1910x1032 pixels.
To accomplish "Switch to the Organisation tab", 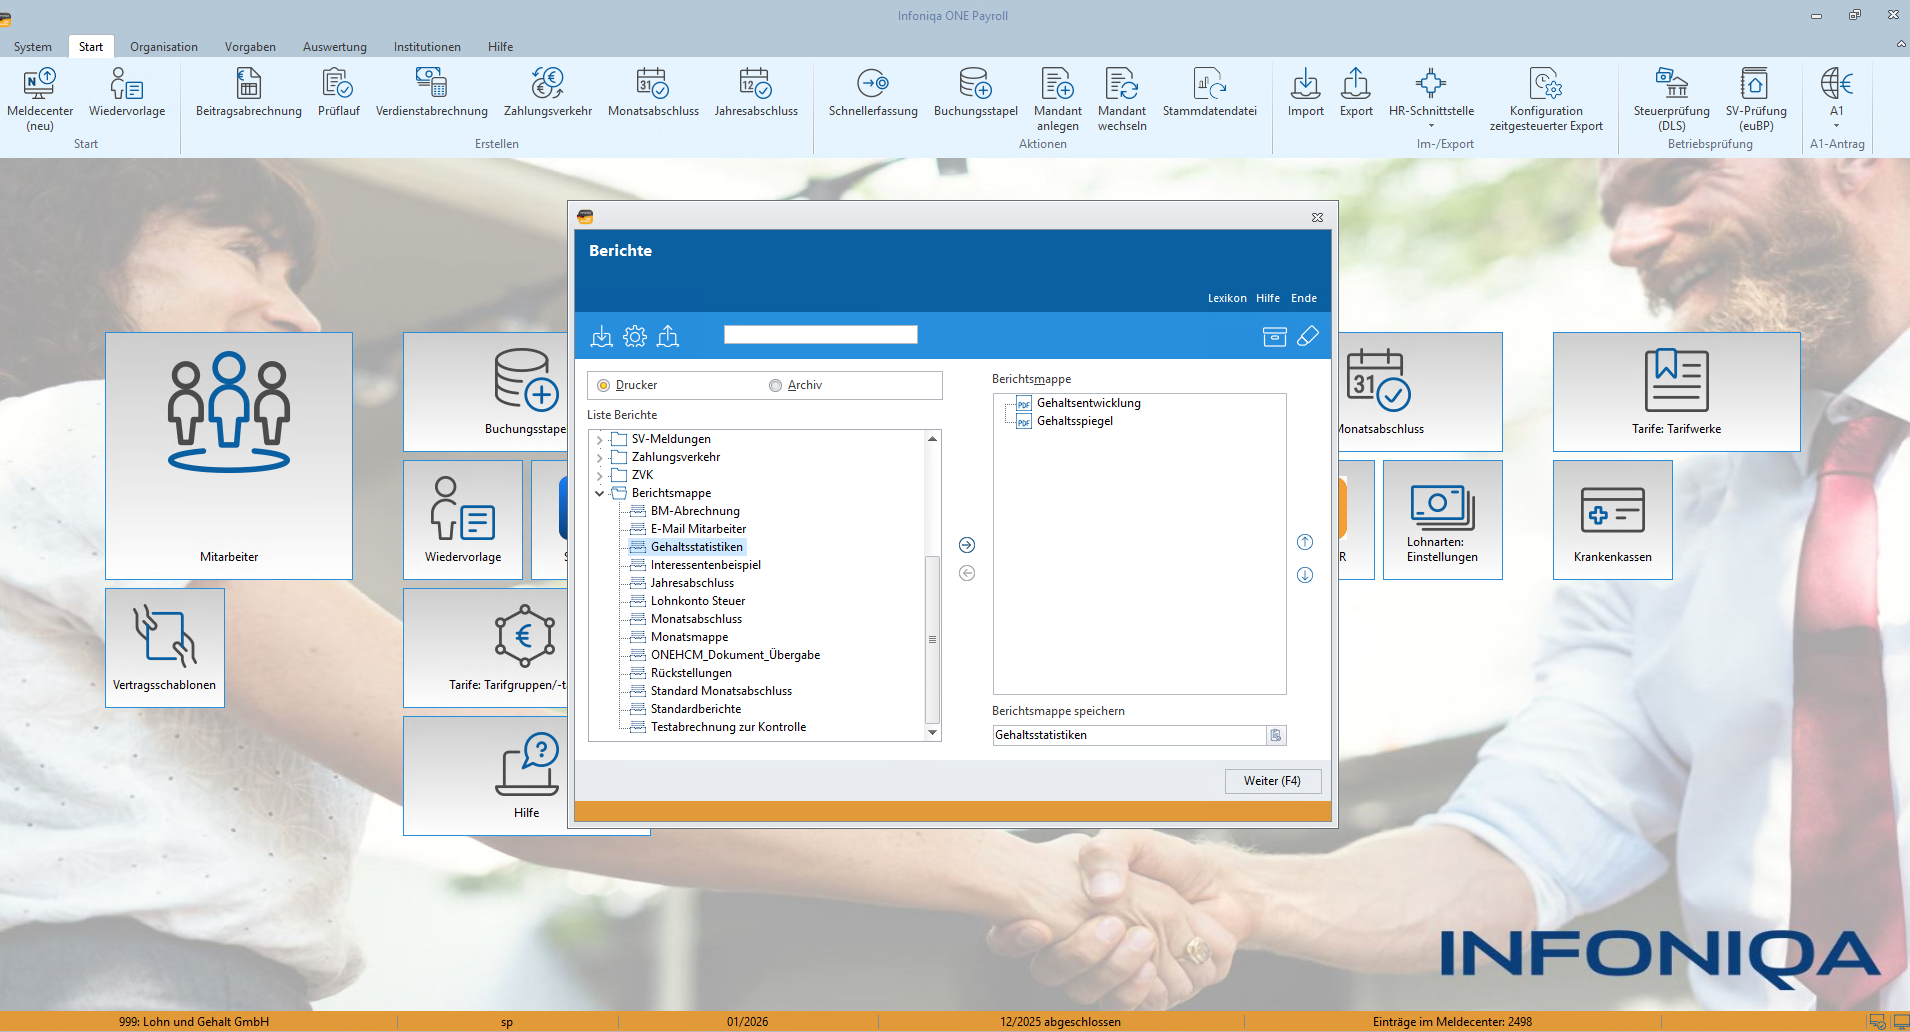I will pos(164,47).
